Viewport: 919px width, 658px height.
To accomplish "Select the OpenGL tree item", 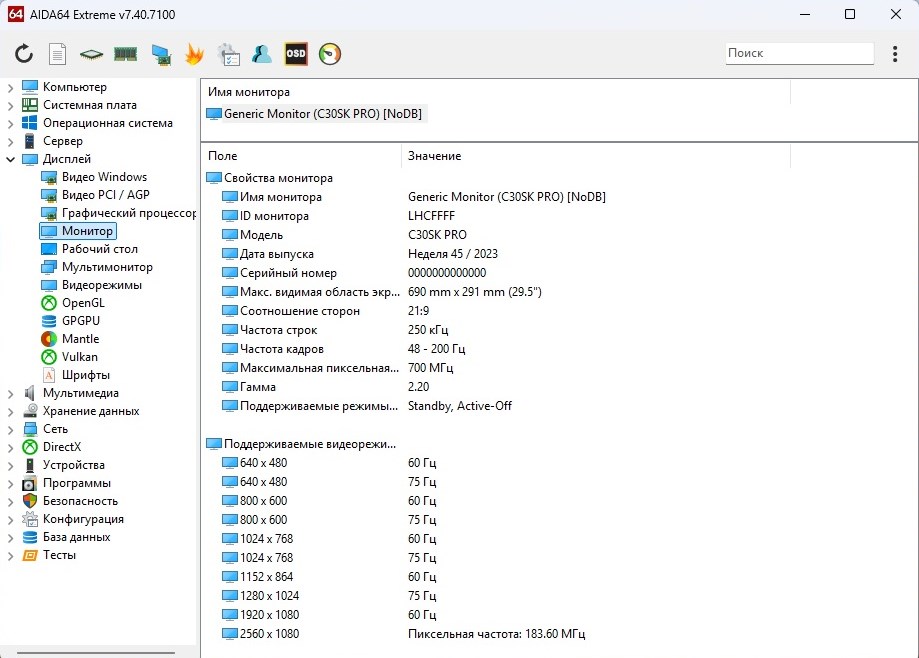I will click(x=82, y=303).
